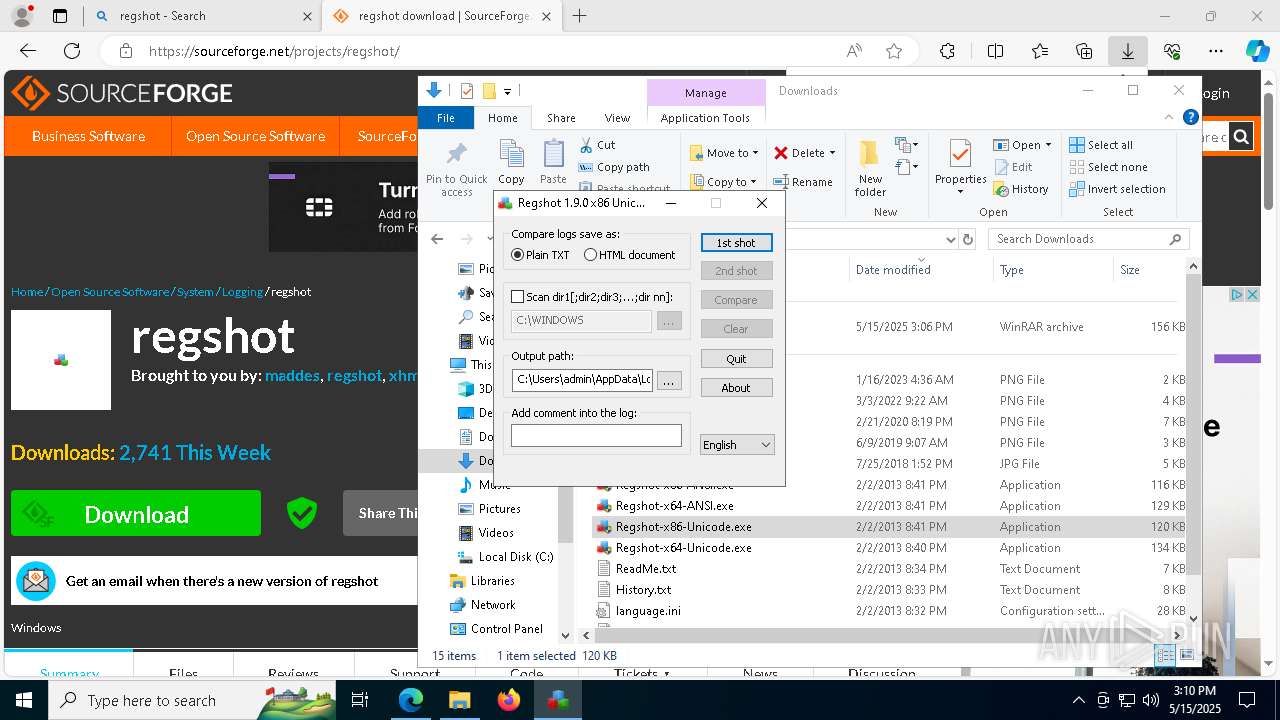Open Network in navigation pane
The width and height of the screenshot is (1280, 720).
[x=493, y=605]
